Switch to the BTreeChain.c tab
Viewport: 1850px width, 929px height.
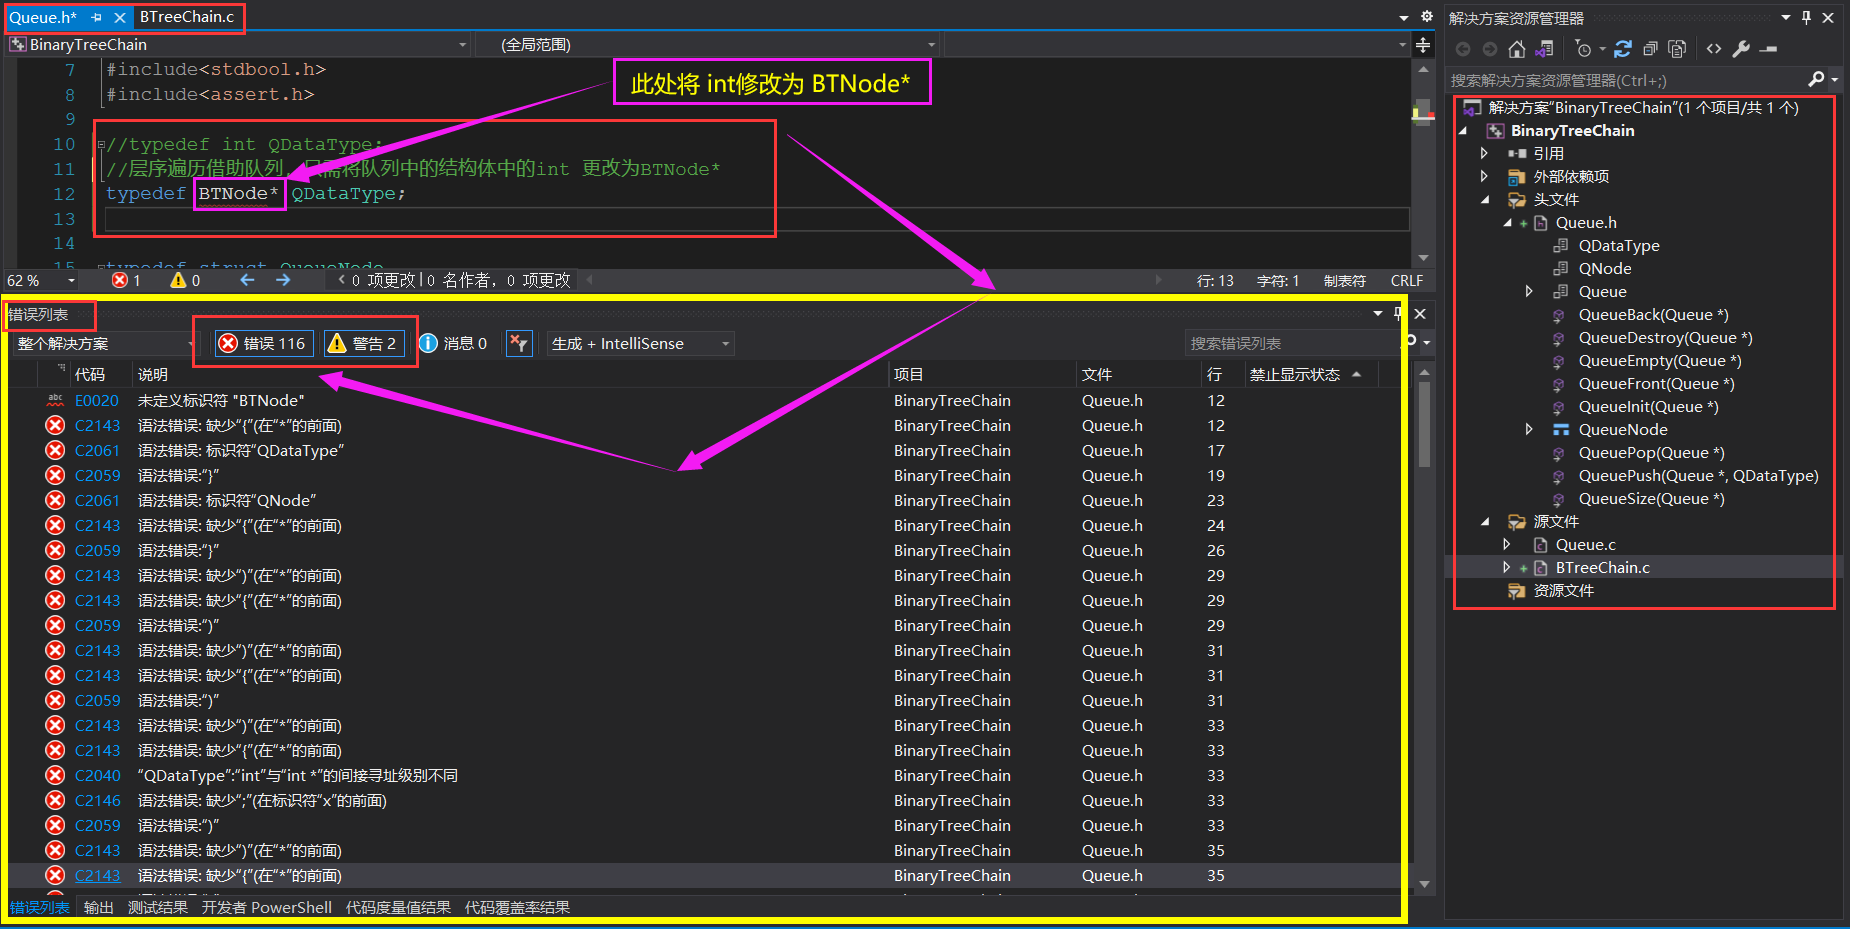[187, 17]
